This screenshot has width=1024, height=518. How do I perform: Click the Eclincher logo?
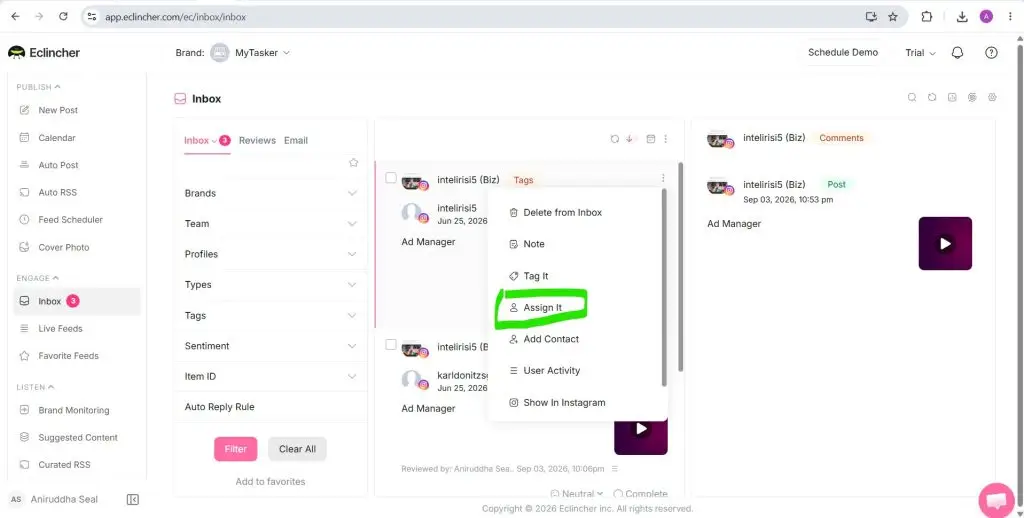pos(44,53)
